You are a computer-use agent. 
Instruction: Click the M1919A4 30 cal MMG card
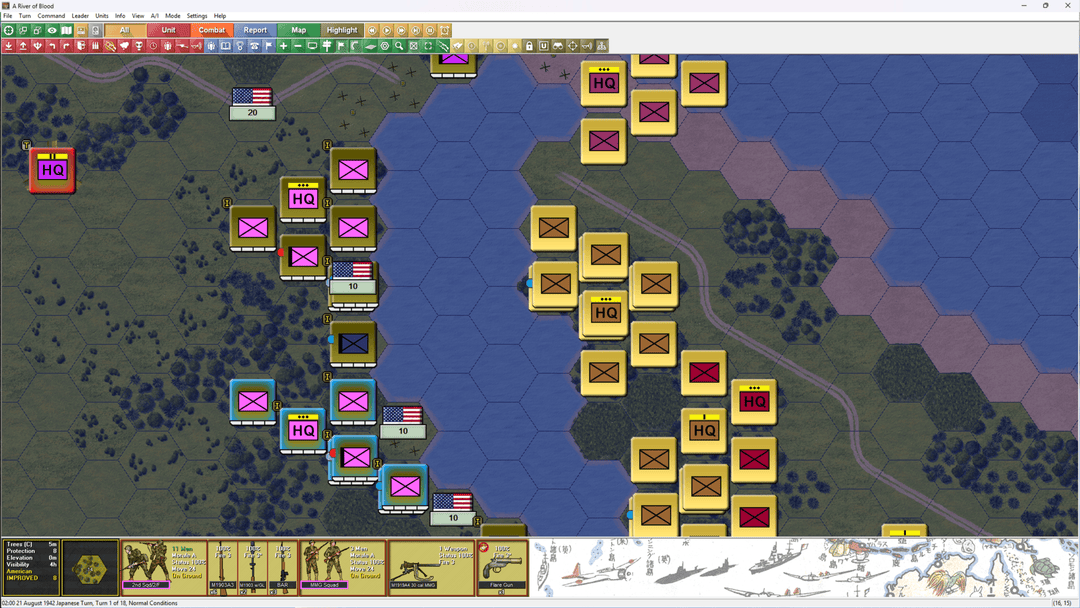click(x=432, y=568)
